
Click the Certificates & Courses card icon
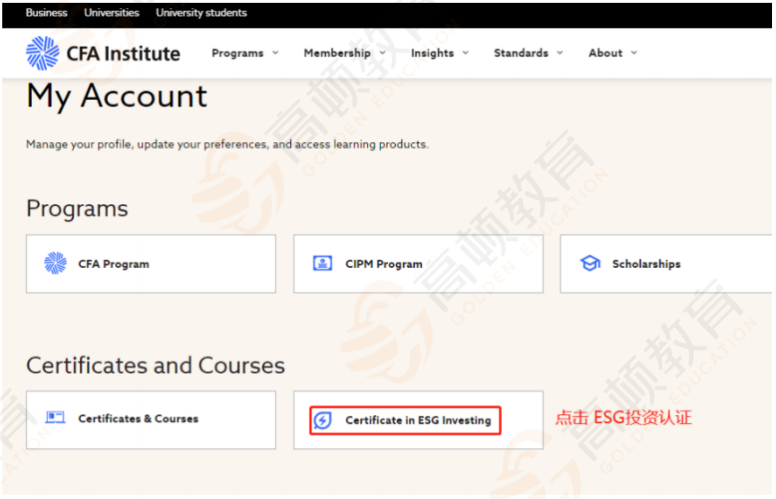[x=55, y=418]
